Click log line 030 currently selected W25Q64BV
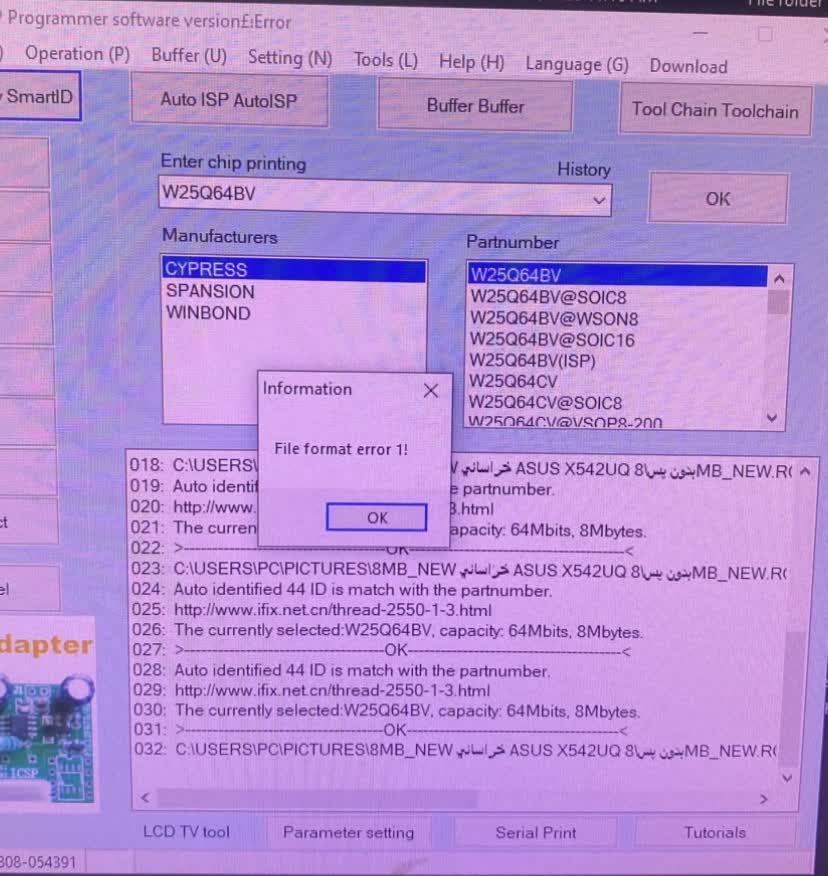The width and height of the screenshot is (828, 876). point(408,711)
